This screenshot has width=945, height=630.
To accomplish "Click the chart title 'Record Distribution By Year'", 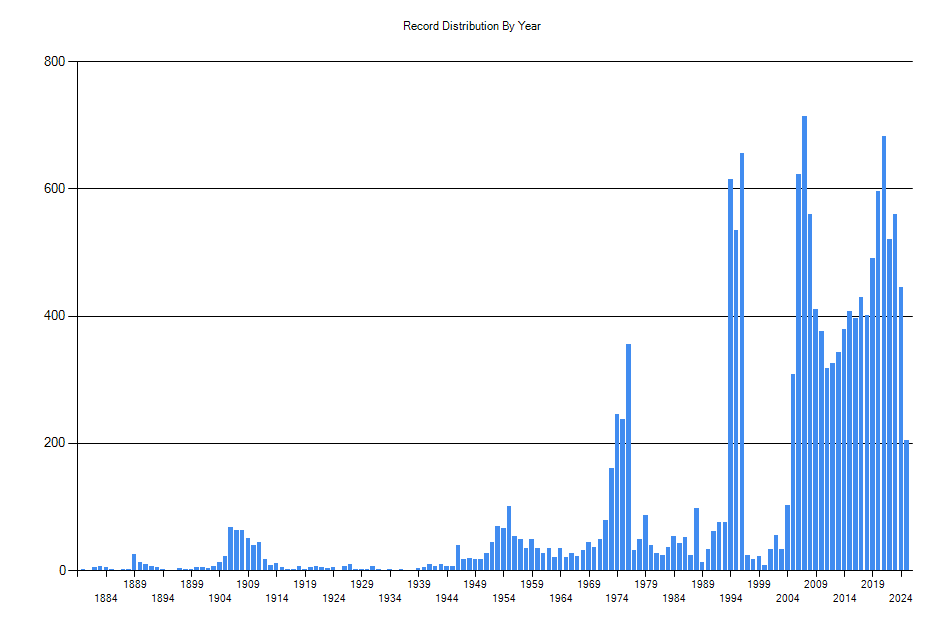I will (472, 26).
